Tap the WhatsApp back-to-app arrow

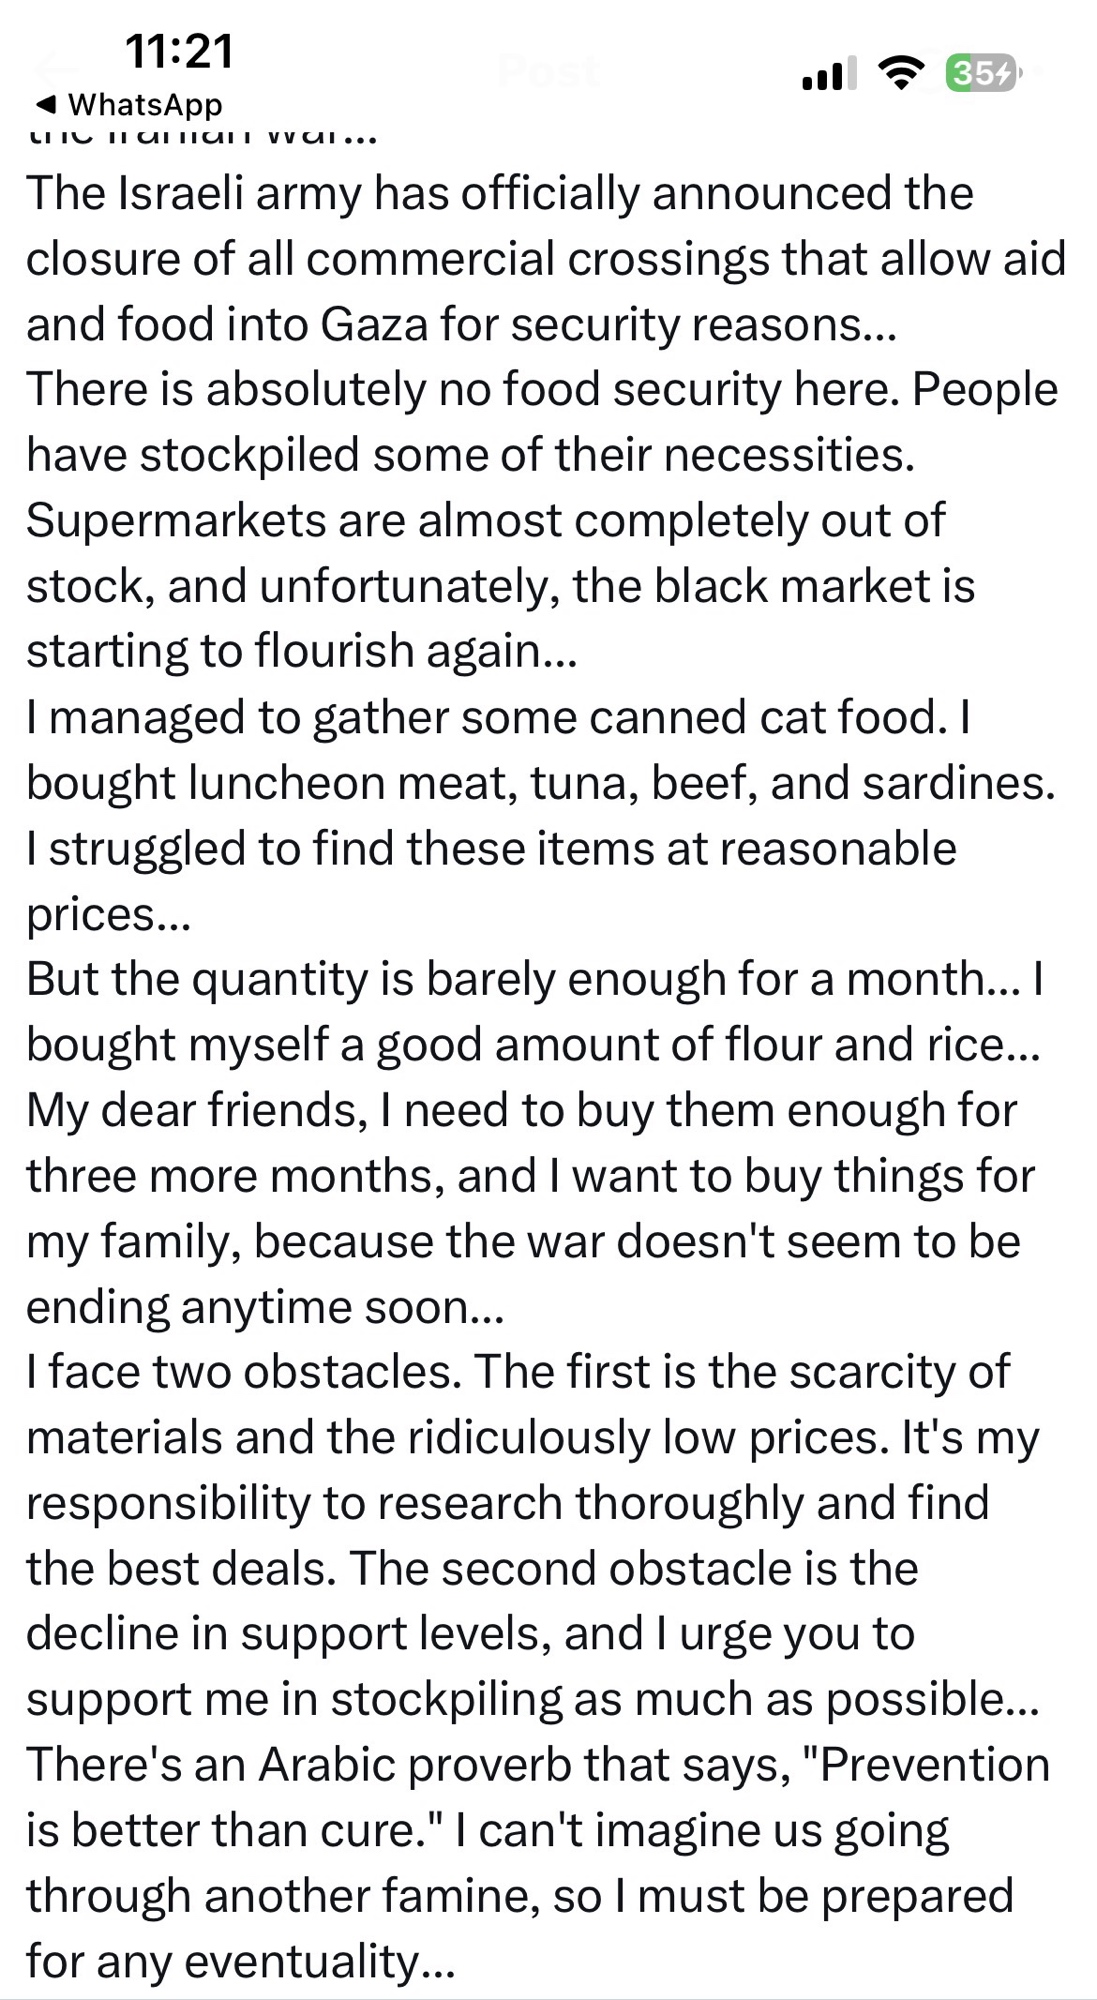pyautogui.click(x=45, y=104)
